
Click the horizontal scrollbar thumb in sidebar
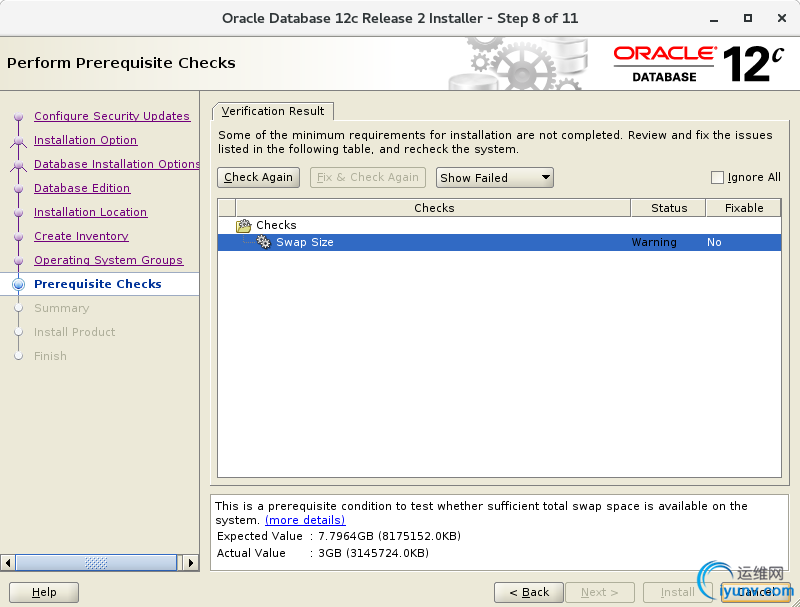pyautogui.click(x=96, y=563)
